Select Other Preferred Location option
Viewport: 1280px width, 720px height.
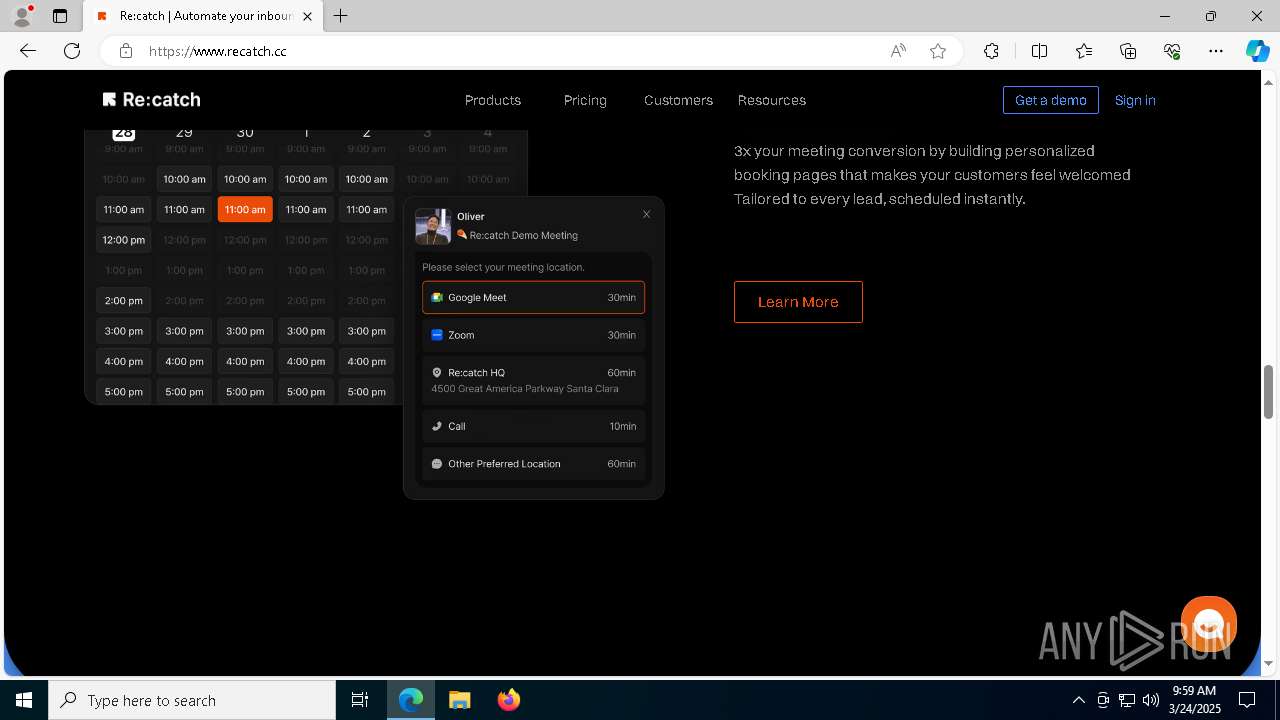tap(533, 464)
